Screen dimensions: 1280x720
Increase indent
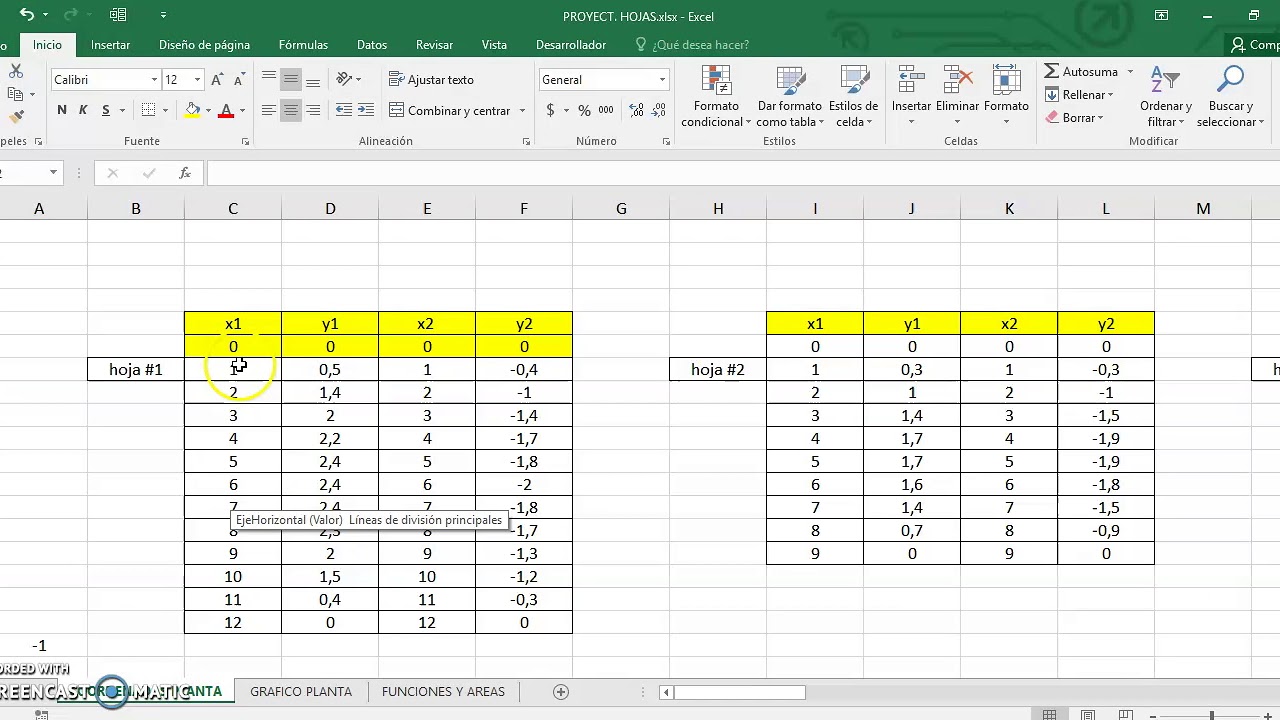coord(366,110)
